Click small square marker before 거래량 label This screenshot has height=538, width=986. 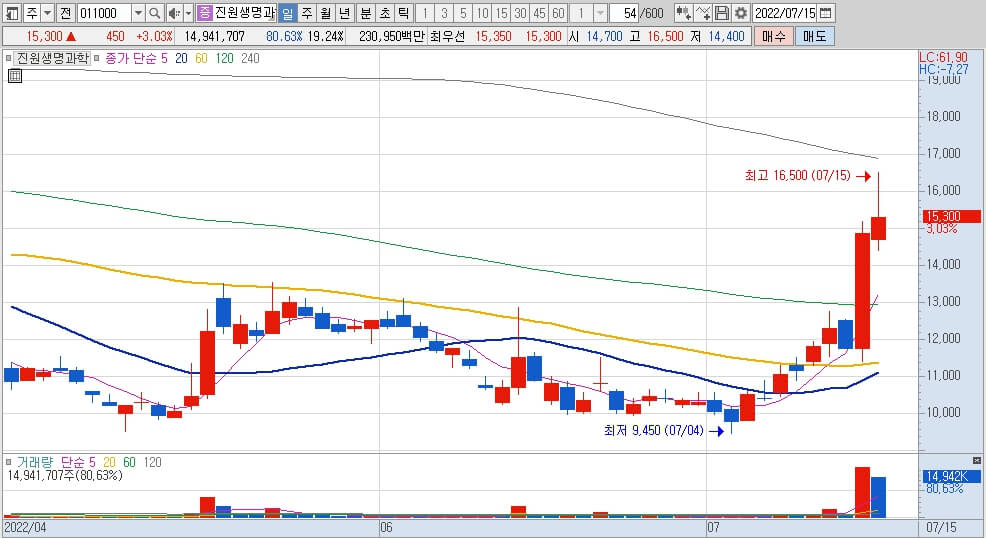[x=8, y=463]
